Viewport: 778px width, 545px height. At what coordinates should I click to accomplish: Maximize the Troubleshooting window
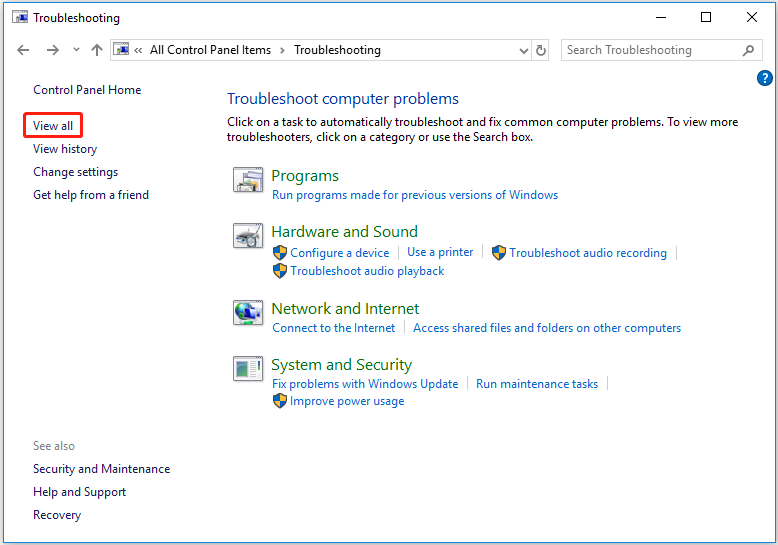[x=706, y=17]
